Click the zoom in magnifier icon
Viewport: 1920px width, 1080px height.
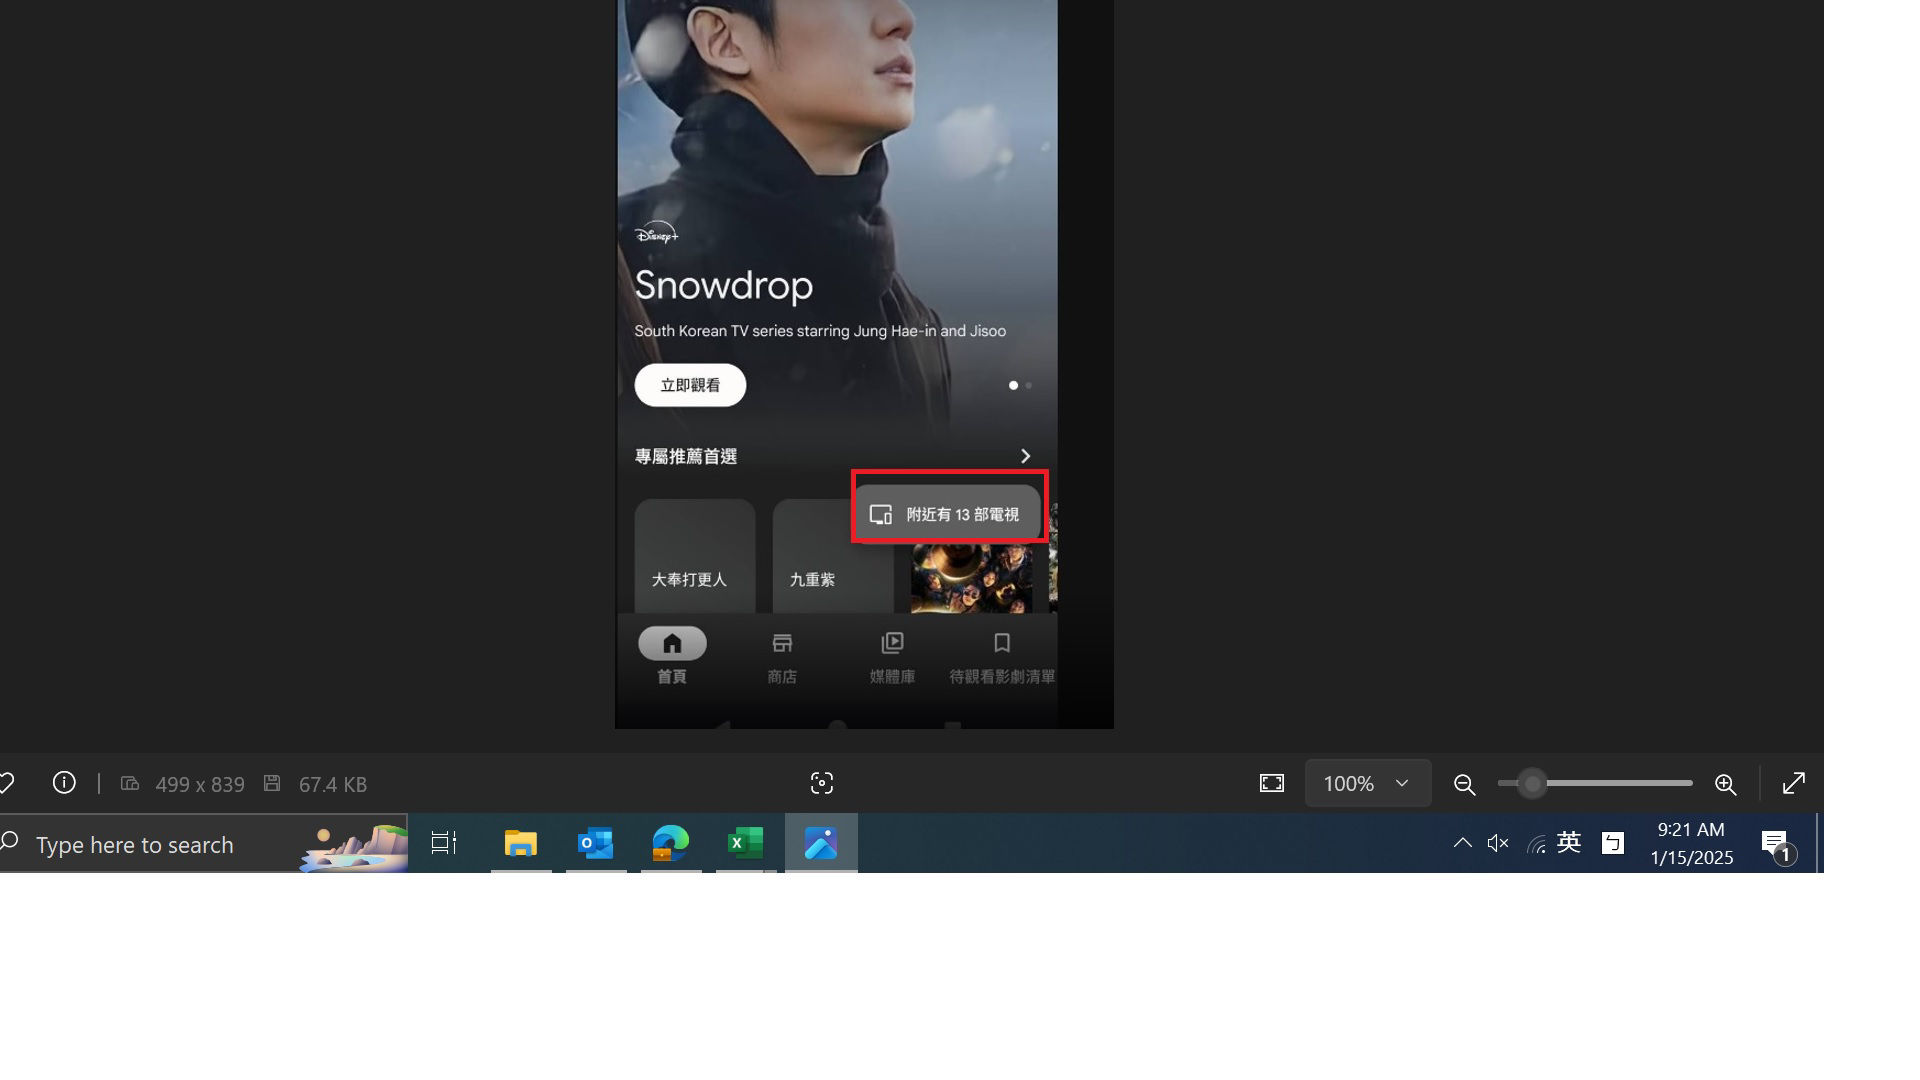coord(1726,784)
